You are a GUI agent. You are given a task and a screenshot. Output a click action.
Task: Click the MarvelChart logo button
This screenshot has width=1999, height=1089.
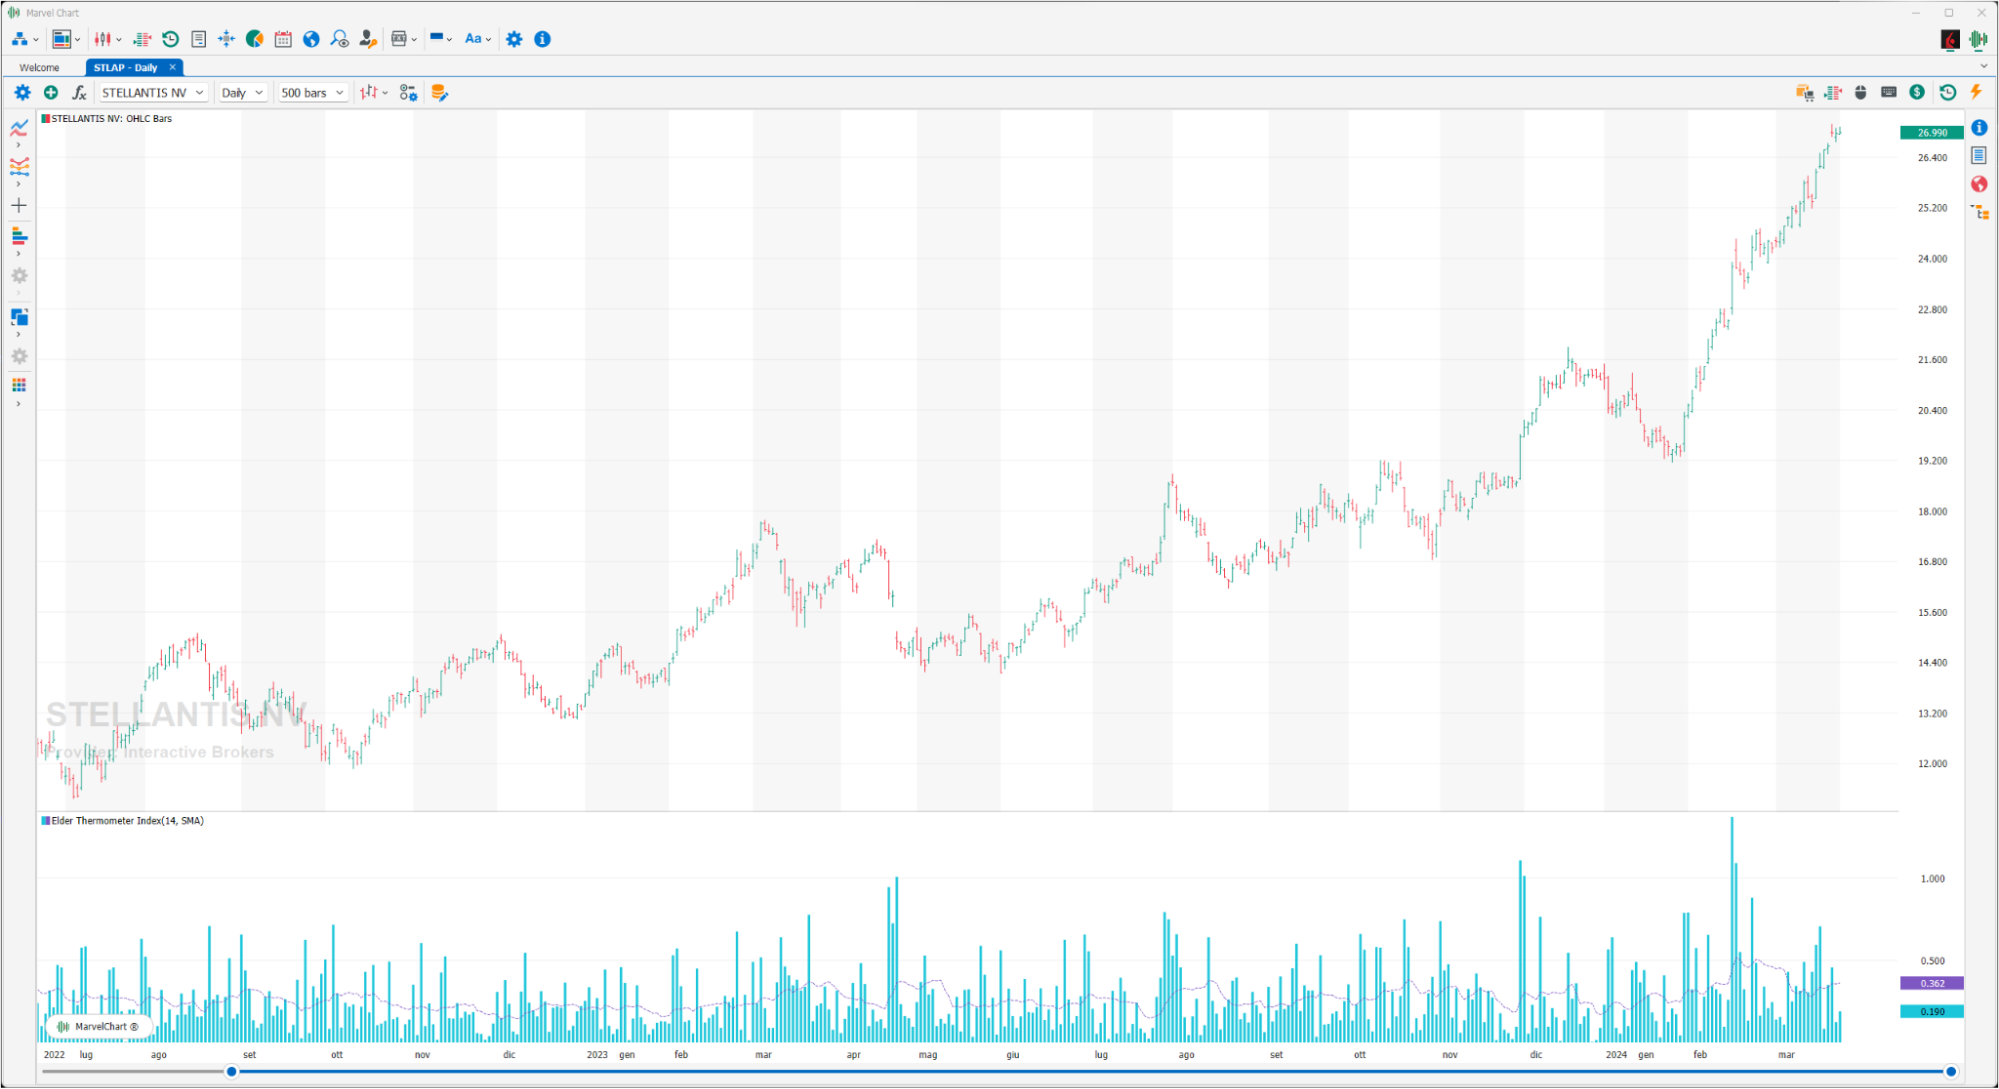tap(98, 1026)
